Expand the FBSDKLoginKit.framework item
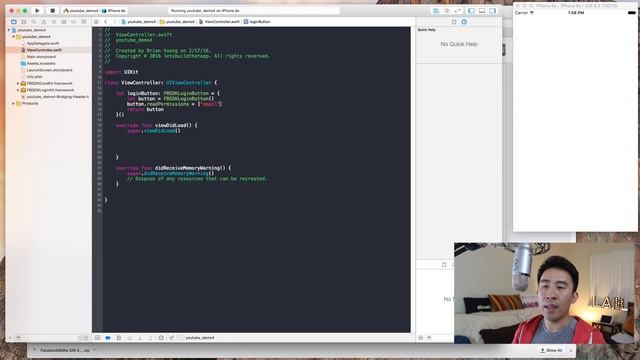 [18, 90]
